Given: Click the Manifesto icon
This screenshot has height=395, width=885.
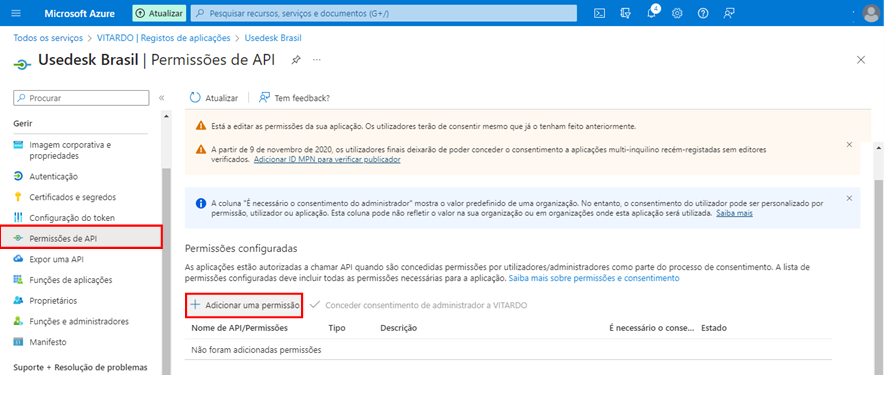Looking at the screenshot, I should (x=18, y=342).
